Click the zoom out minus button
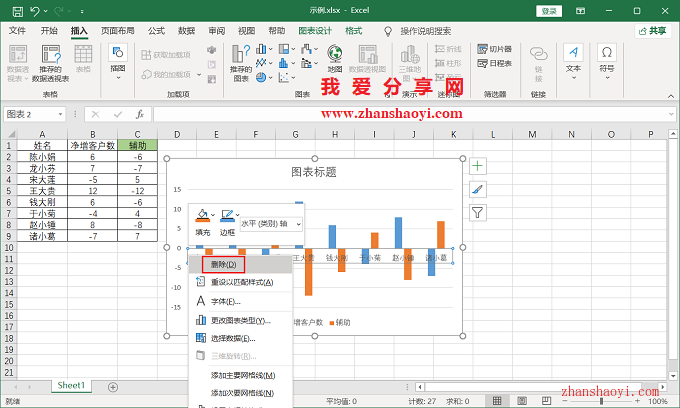Screen dimensions: 680x408 click(566, 401)
